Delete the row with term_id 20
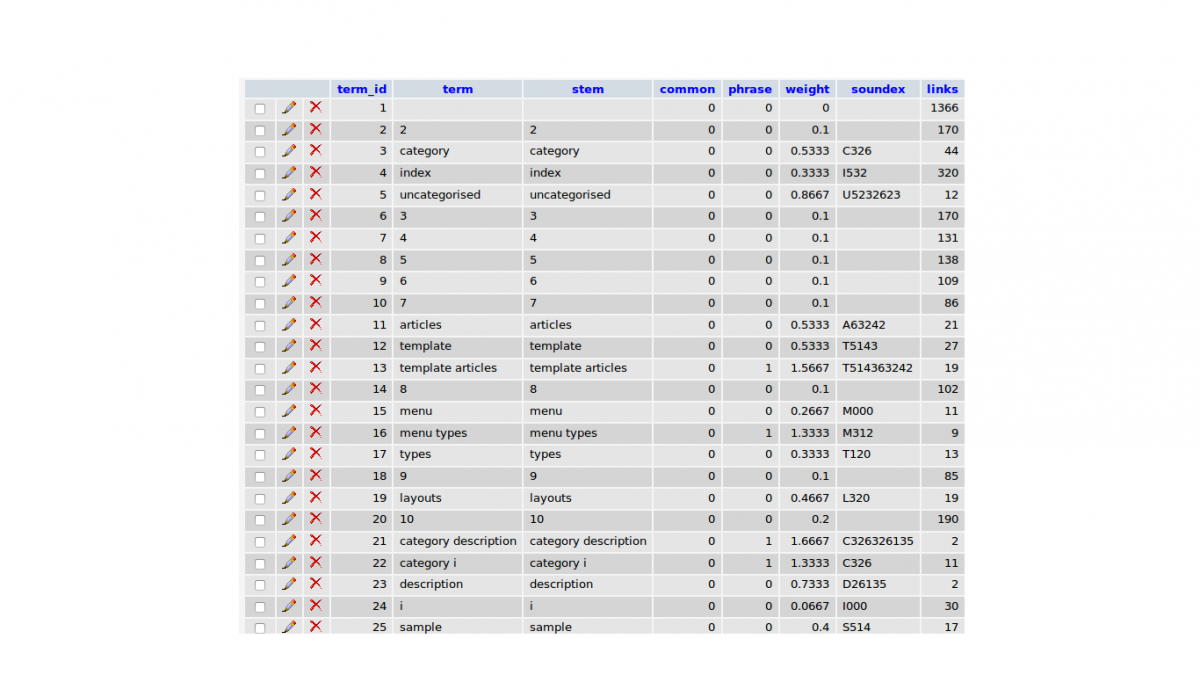The width and height of the screenshot is (1200, 675). click(x=315, y=519)
